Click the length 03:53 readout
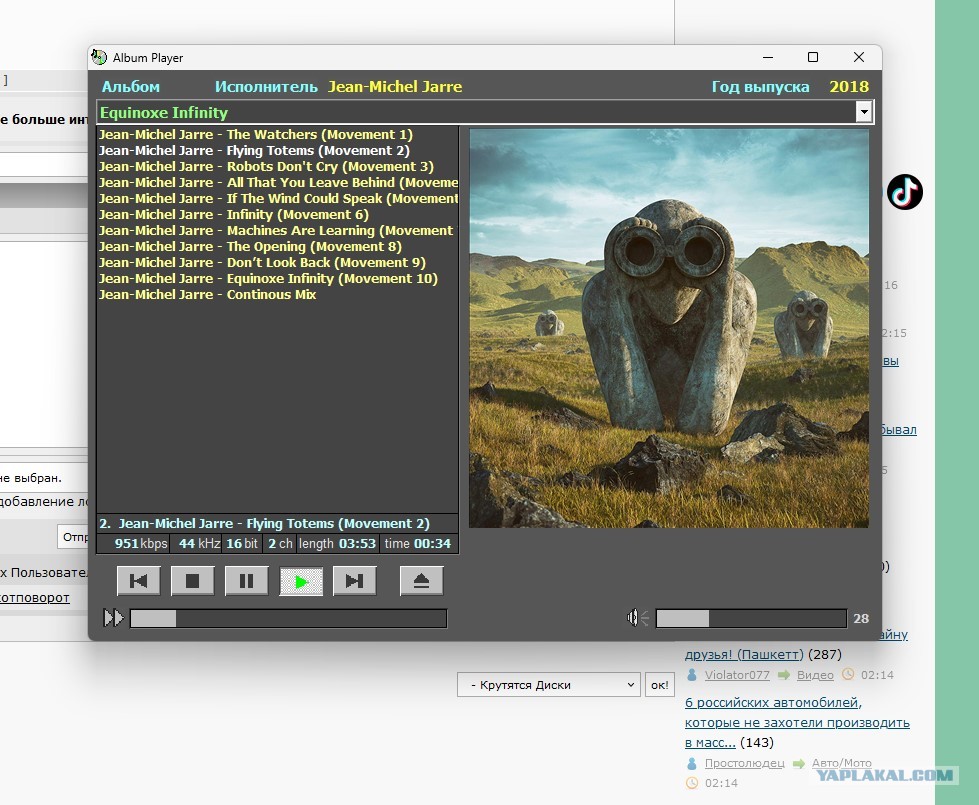This screenshot has height=805, width=979. pyautogui.click(x=337, y=544)
